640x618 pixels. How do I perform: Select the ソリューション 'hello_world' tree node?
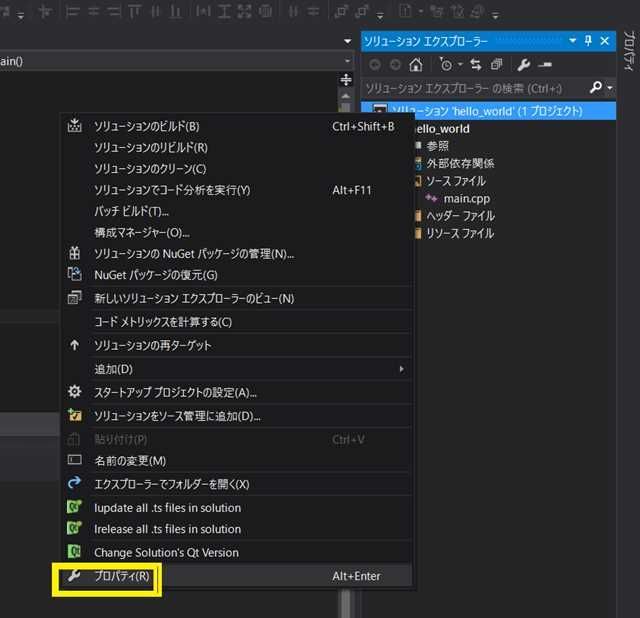tap(489, 111)
